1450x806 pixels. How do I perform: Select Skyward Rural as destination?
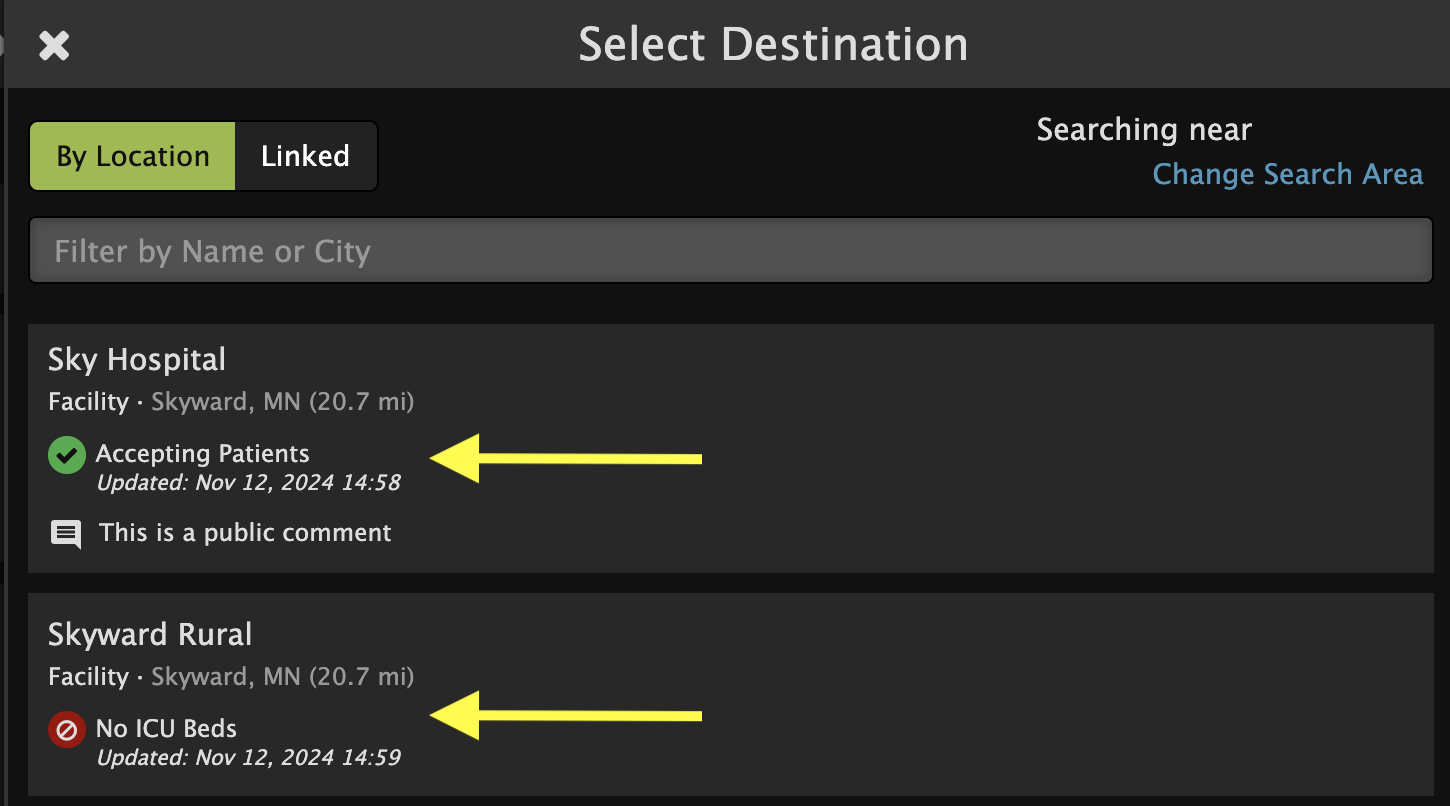pos(731,694)
